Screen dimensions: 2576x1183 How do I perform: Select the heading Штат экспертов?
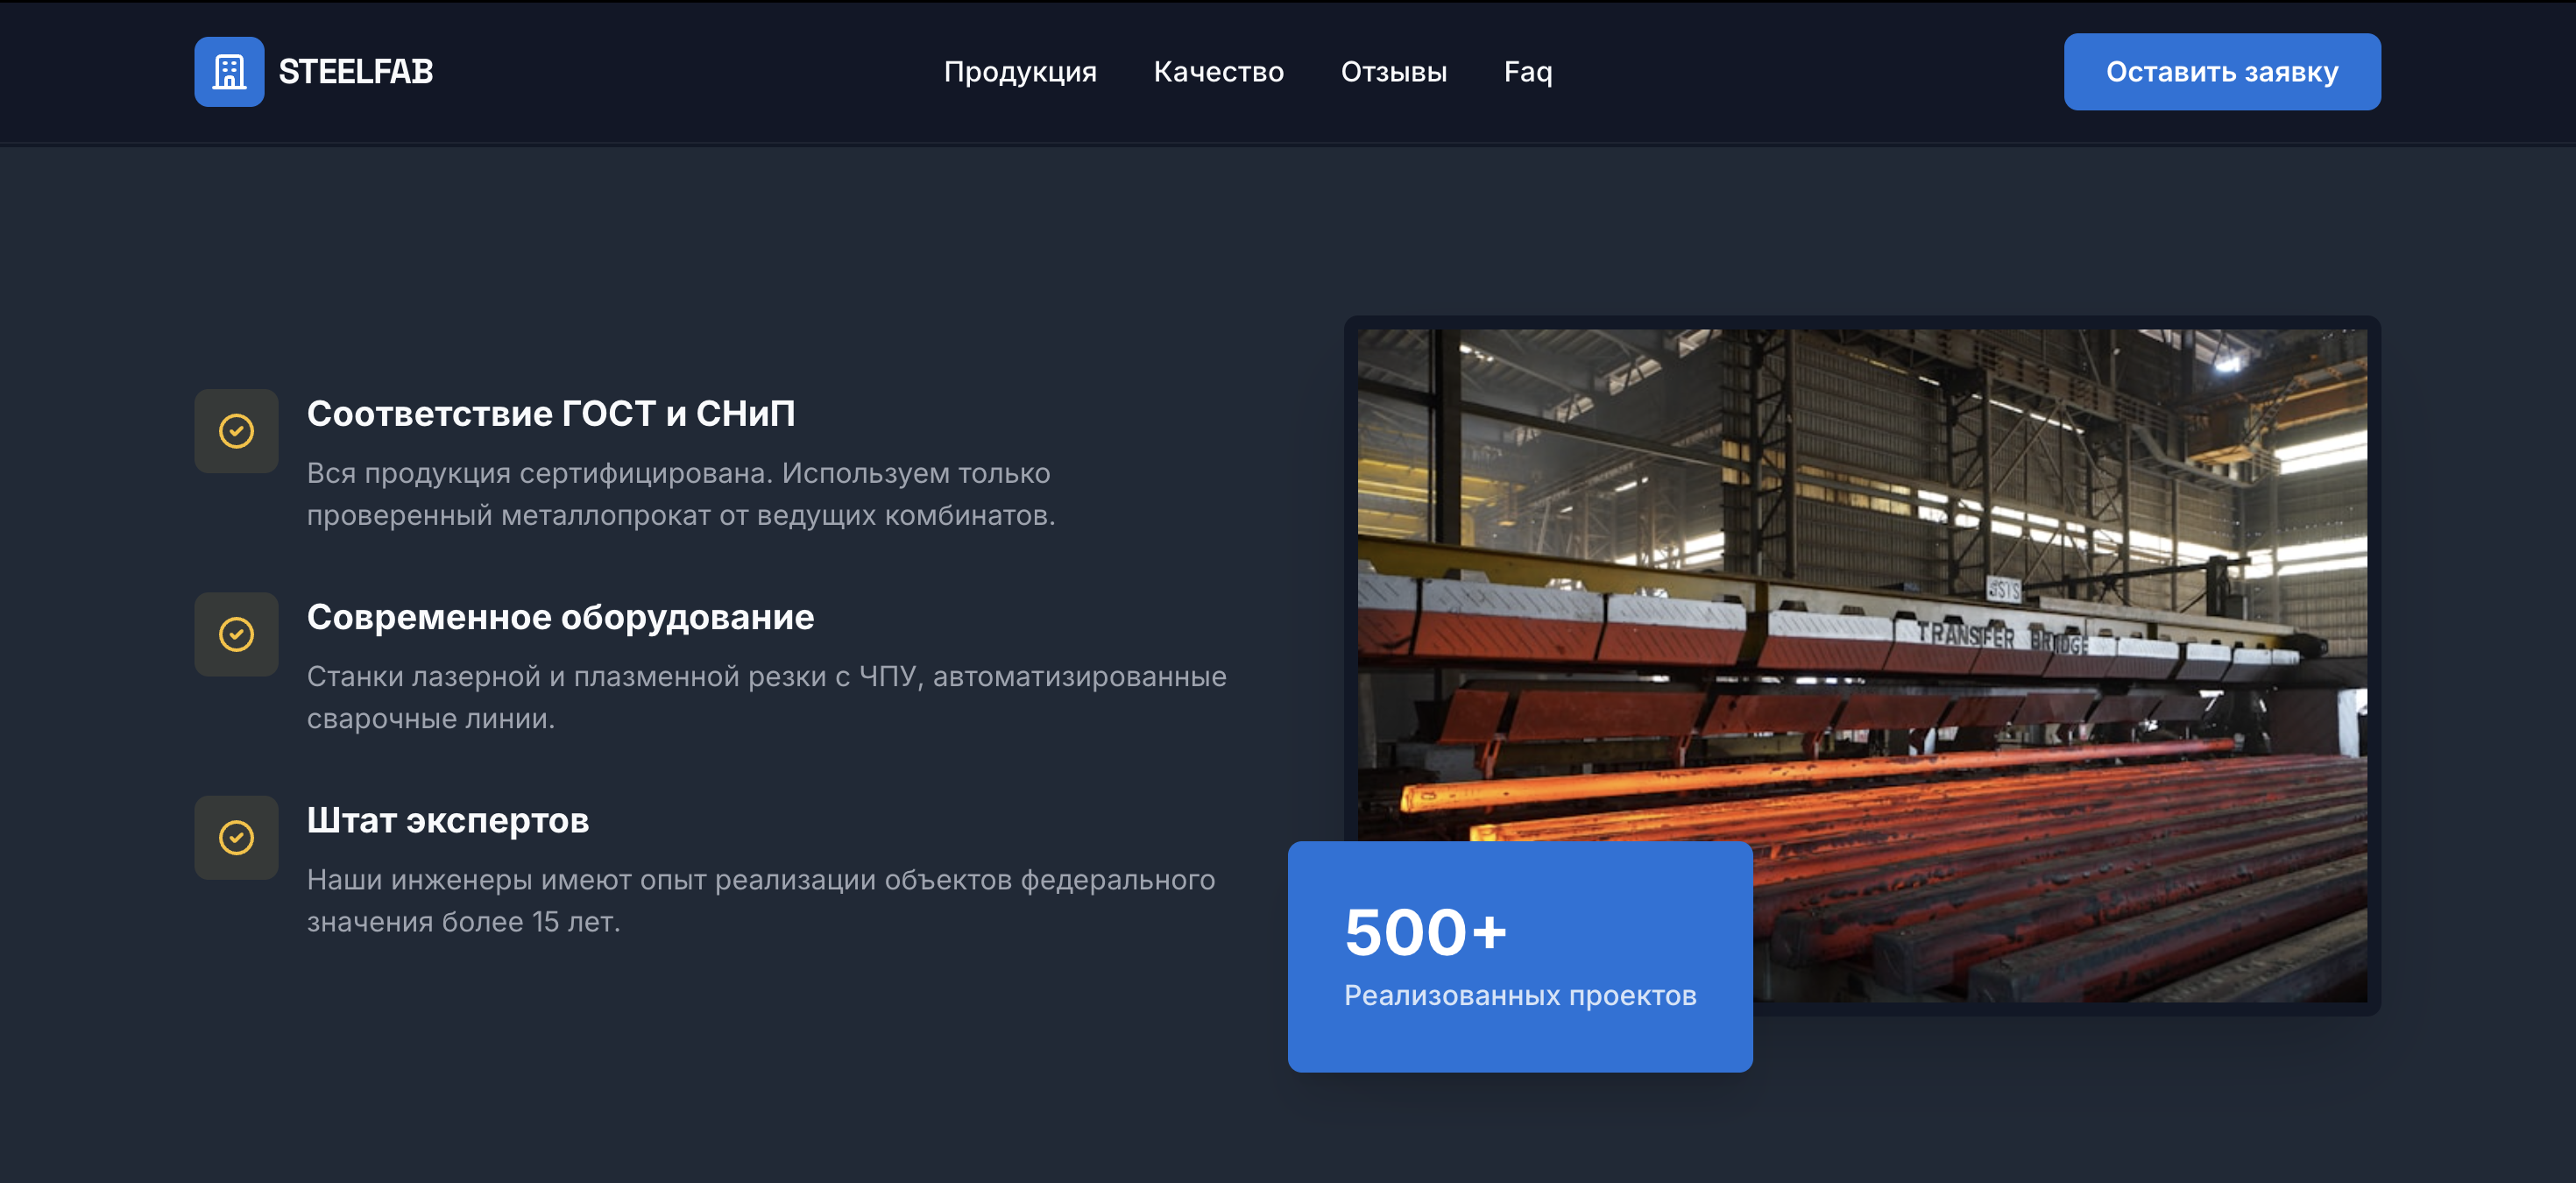click(448, 820)
